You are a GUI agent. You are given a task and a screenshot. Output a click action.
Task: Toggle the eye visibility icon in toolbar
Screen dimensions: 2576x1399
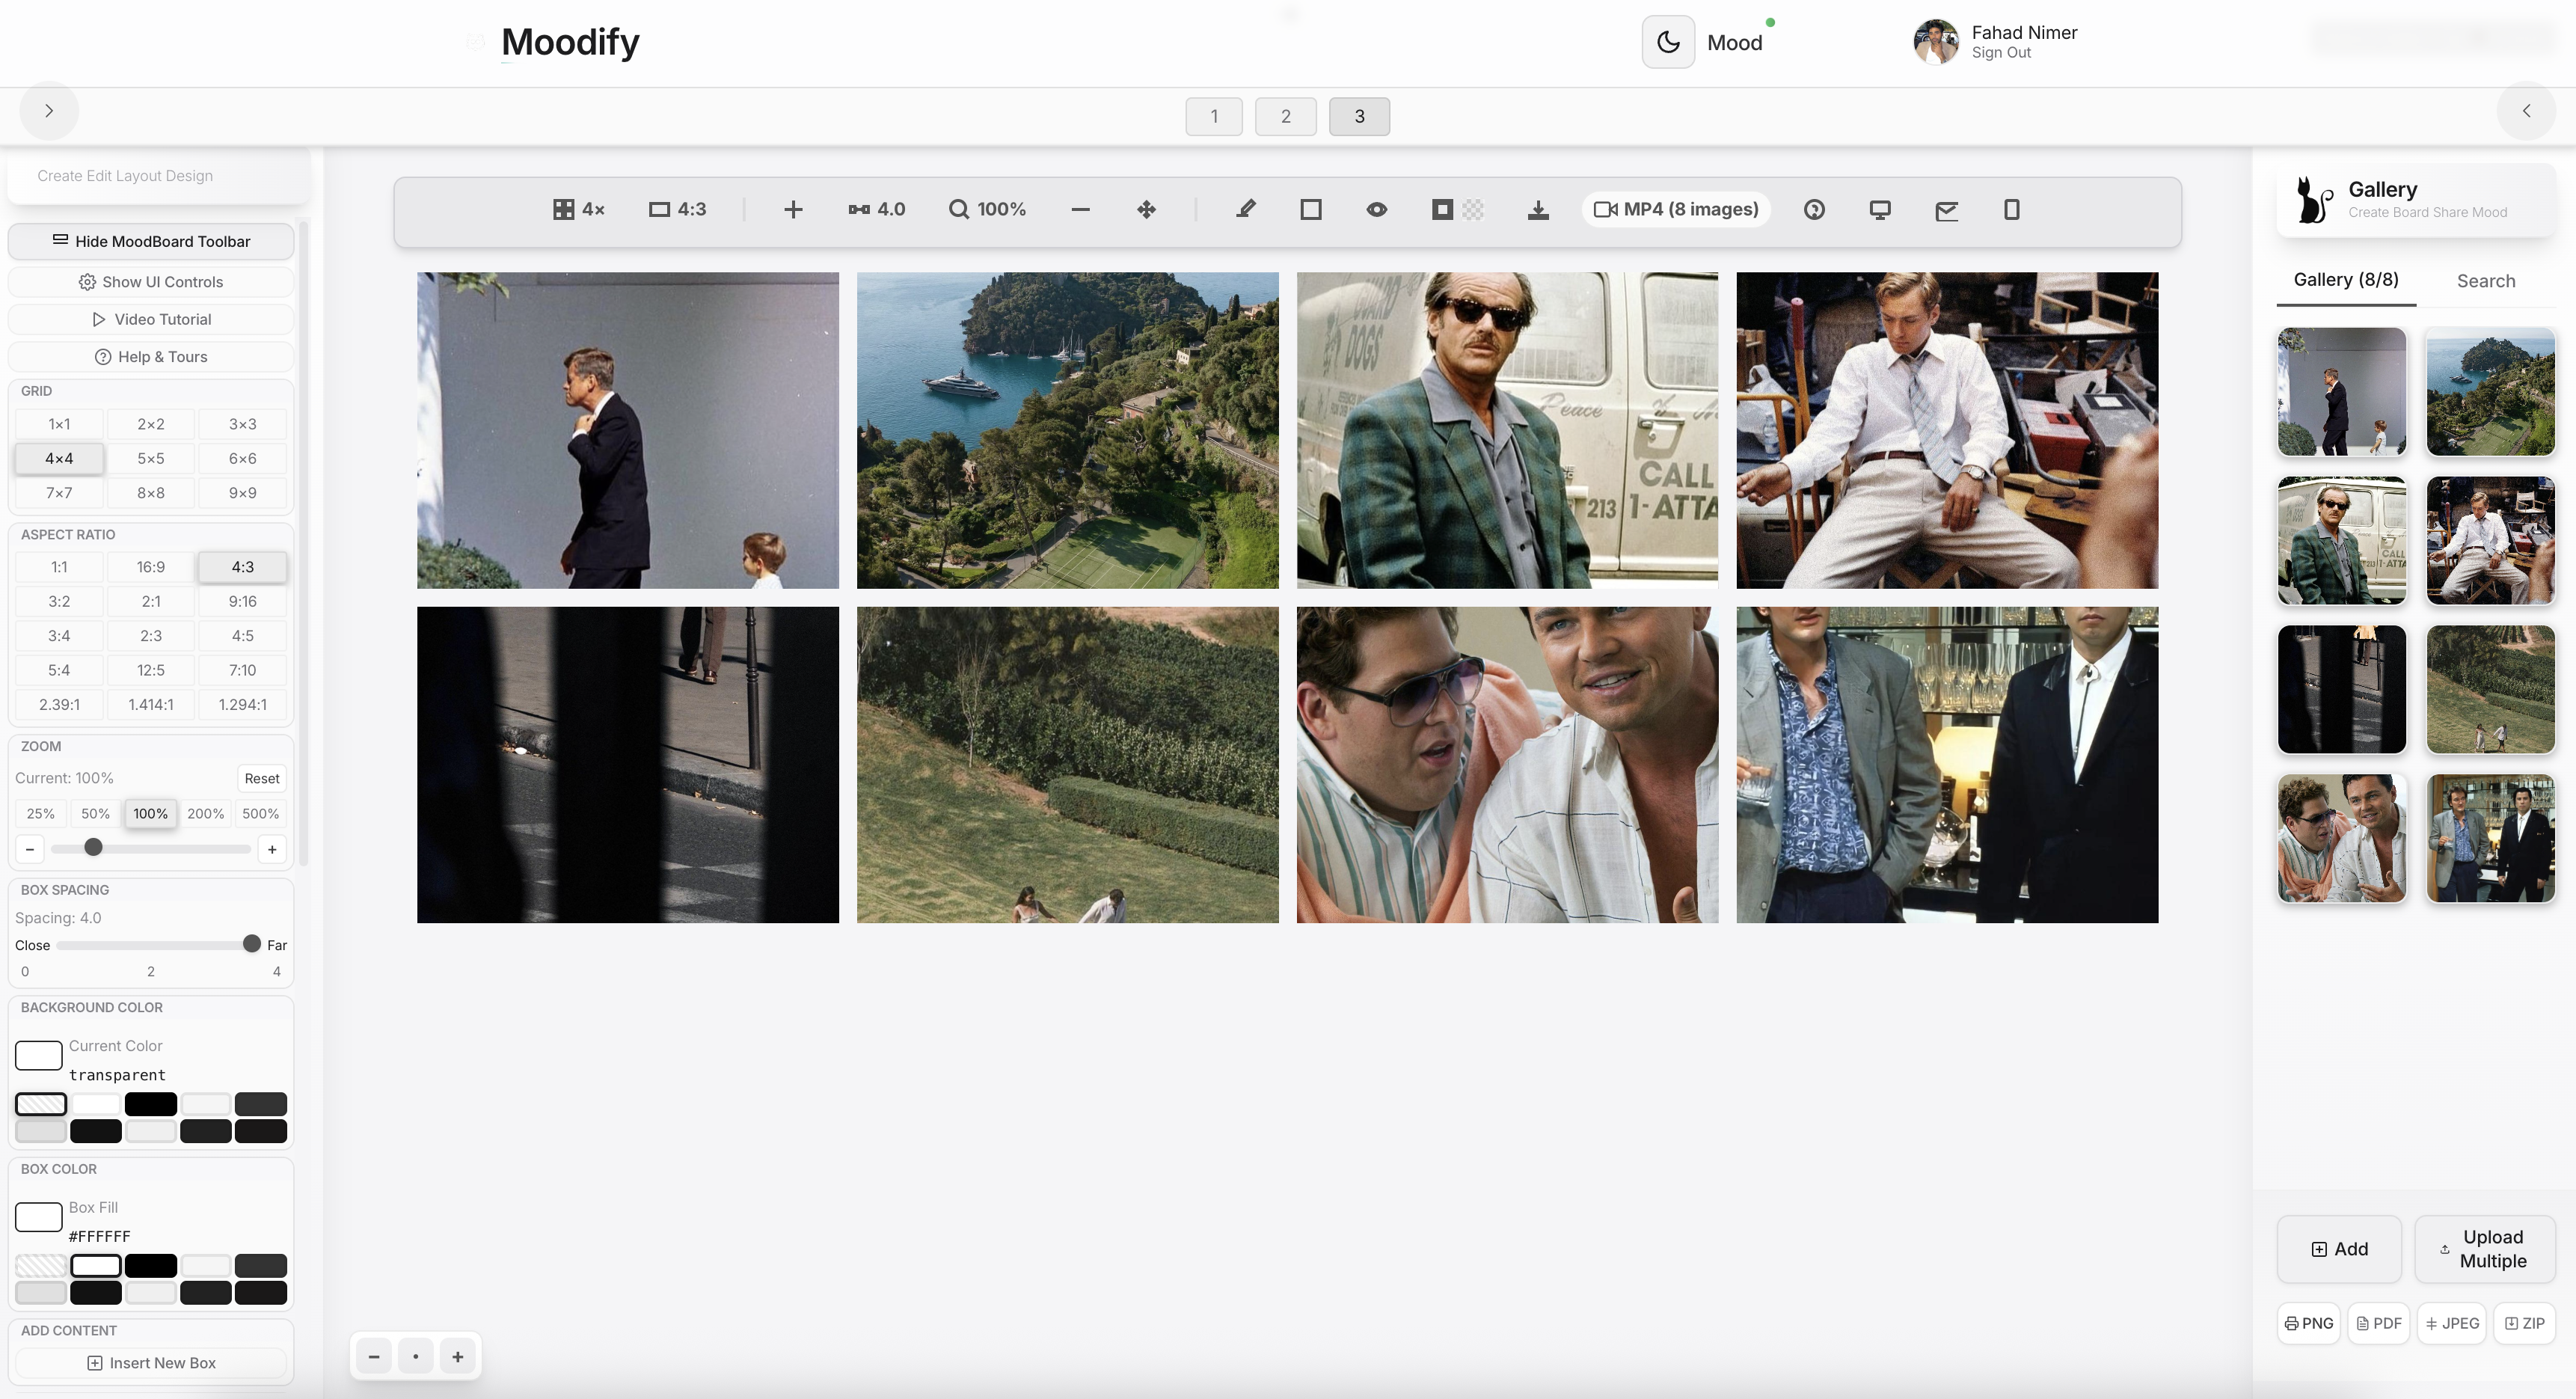coord(1376,209)
